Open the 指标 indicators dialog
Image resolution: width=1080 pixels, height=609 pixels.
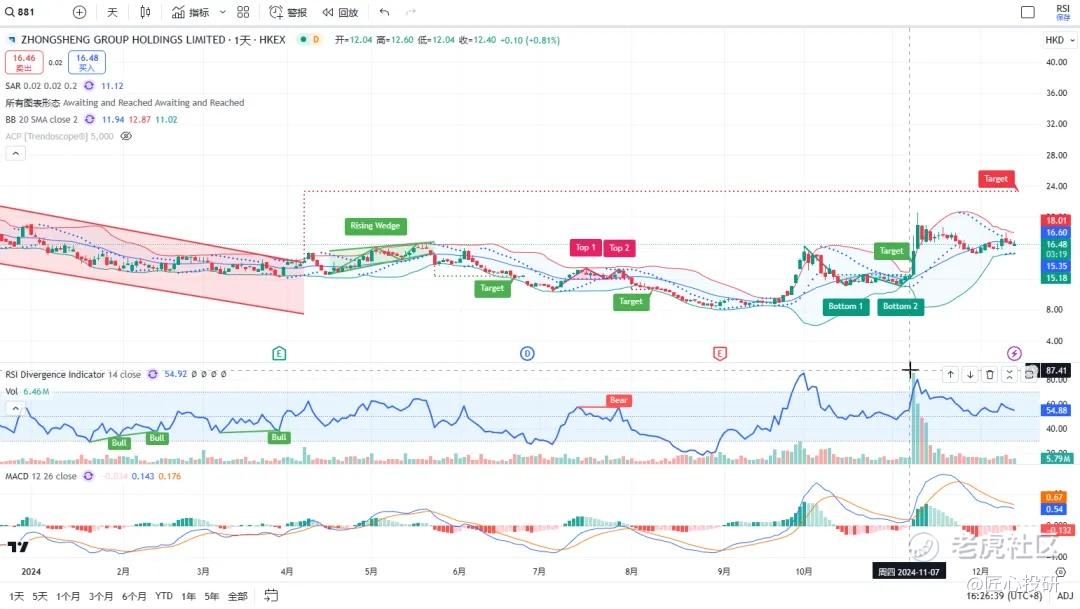(190, 12)
